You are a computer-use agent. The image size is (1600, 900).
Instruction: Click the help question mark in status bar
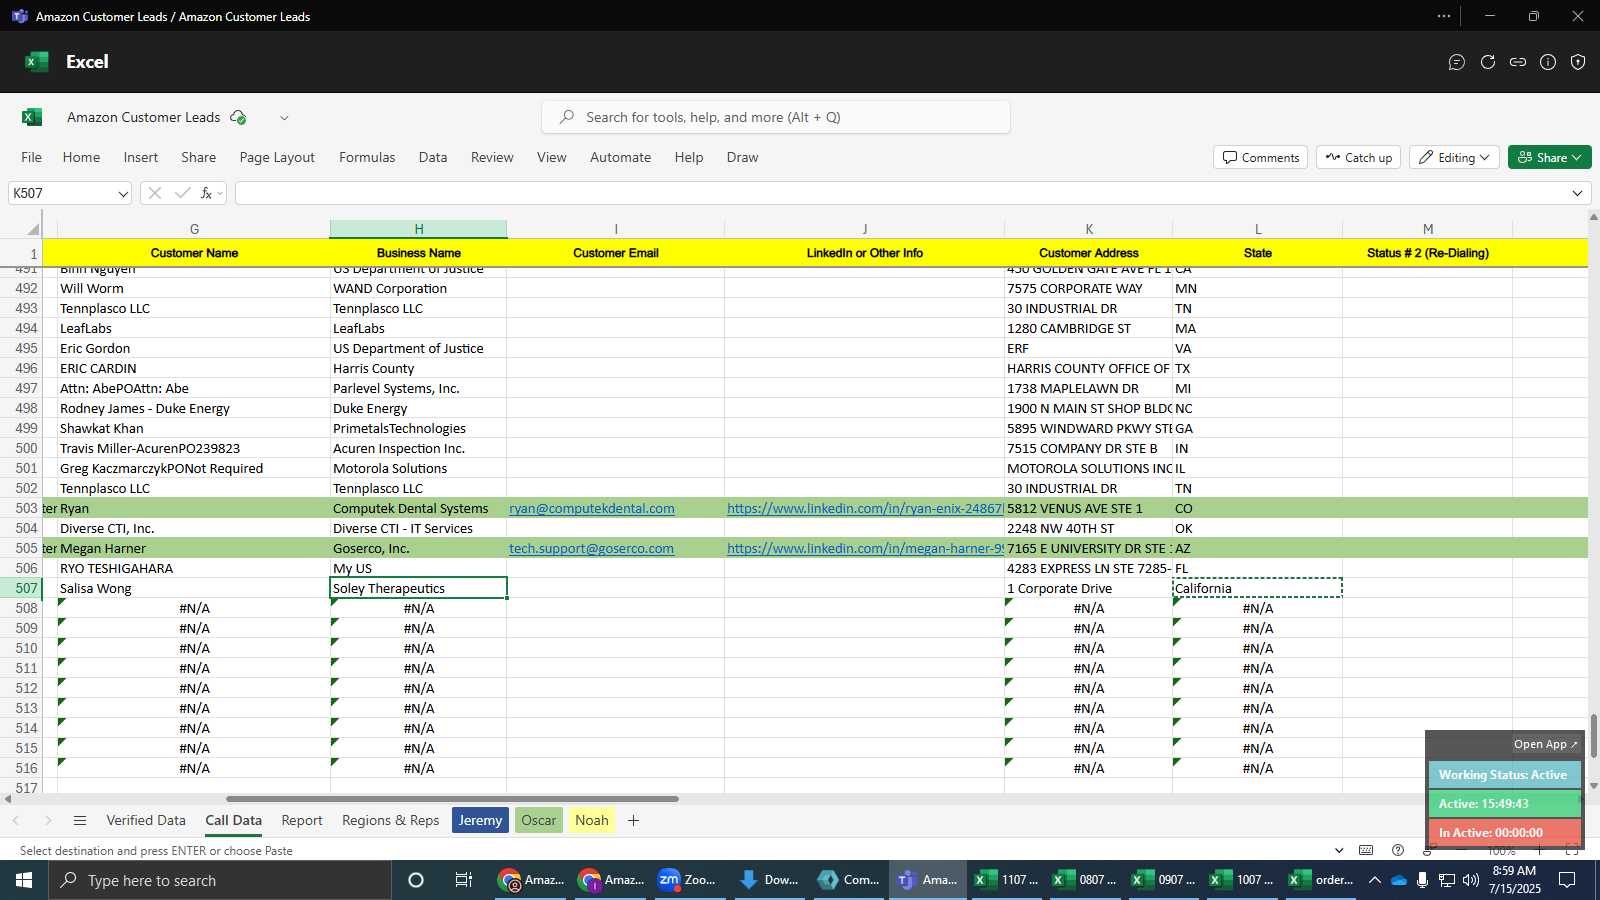pyautogui.click(x=1398, y=850)
